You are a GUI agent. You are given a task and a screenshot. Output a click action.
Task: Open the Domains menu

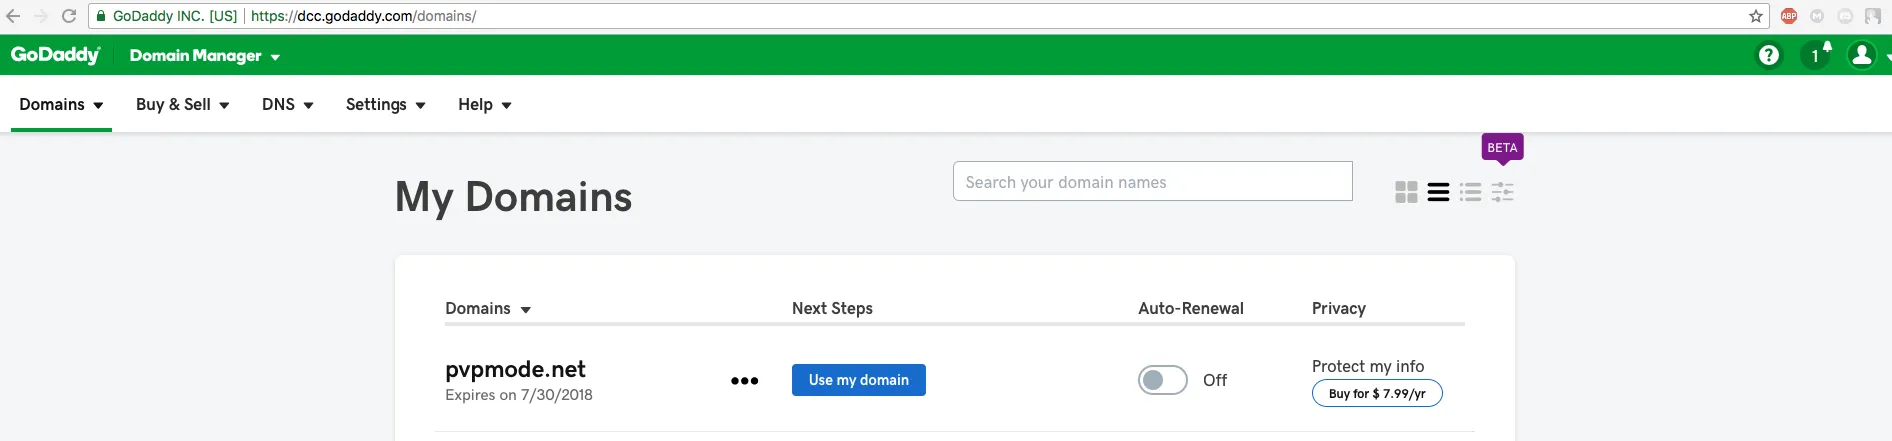pos(61,104)
